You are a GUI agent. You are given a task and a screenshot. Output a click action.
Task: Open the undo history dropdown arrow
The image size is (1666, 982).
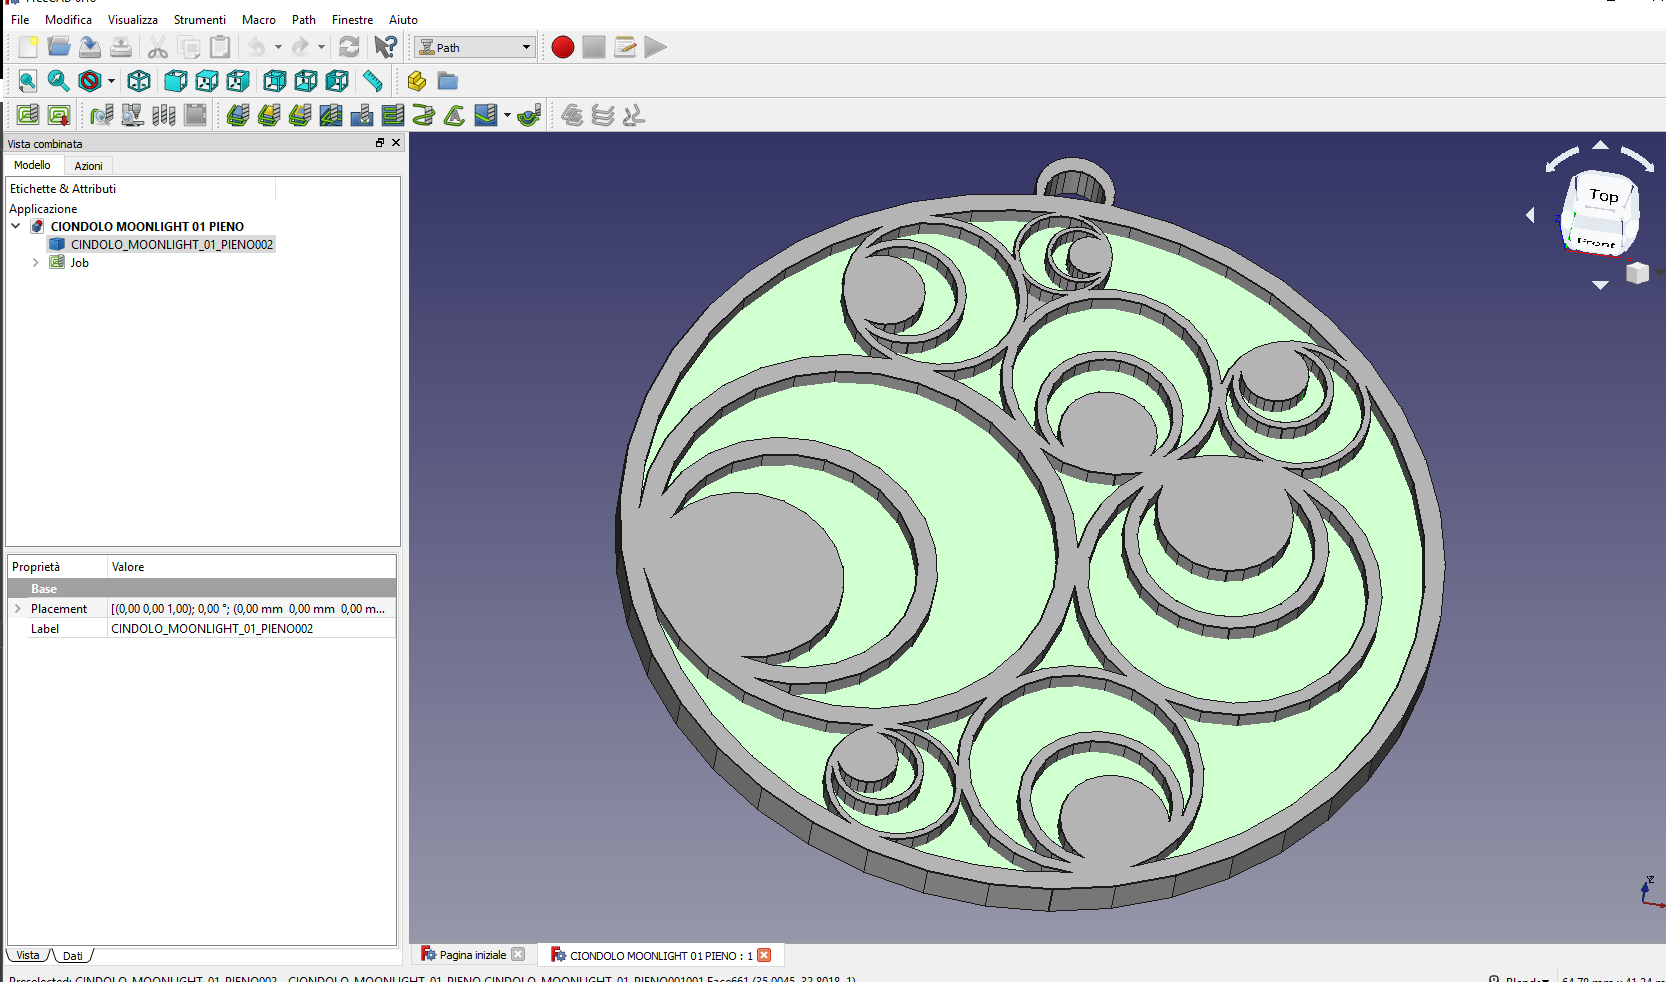pyautogui.click(x=278, y=47)
